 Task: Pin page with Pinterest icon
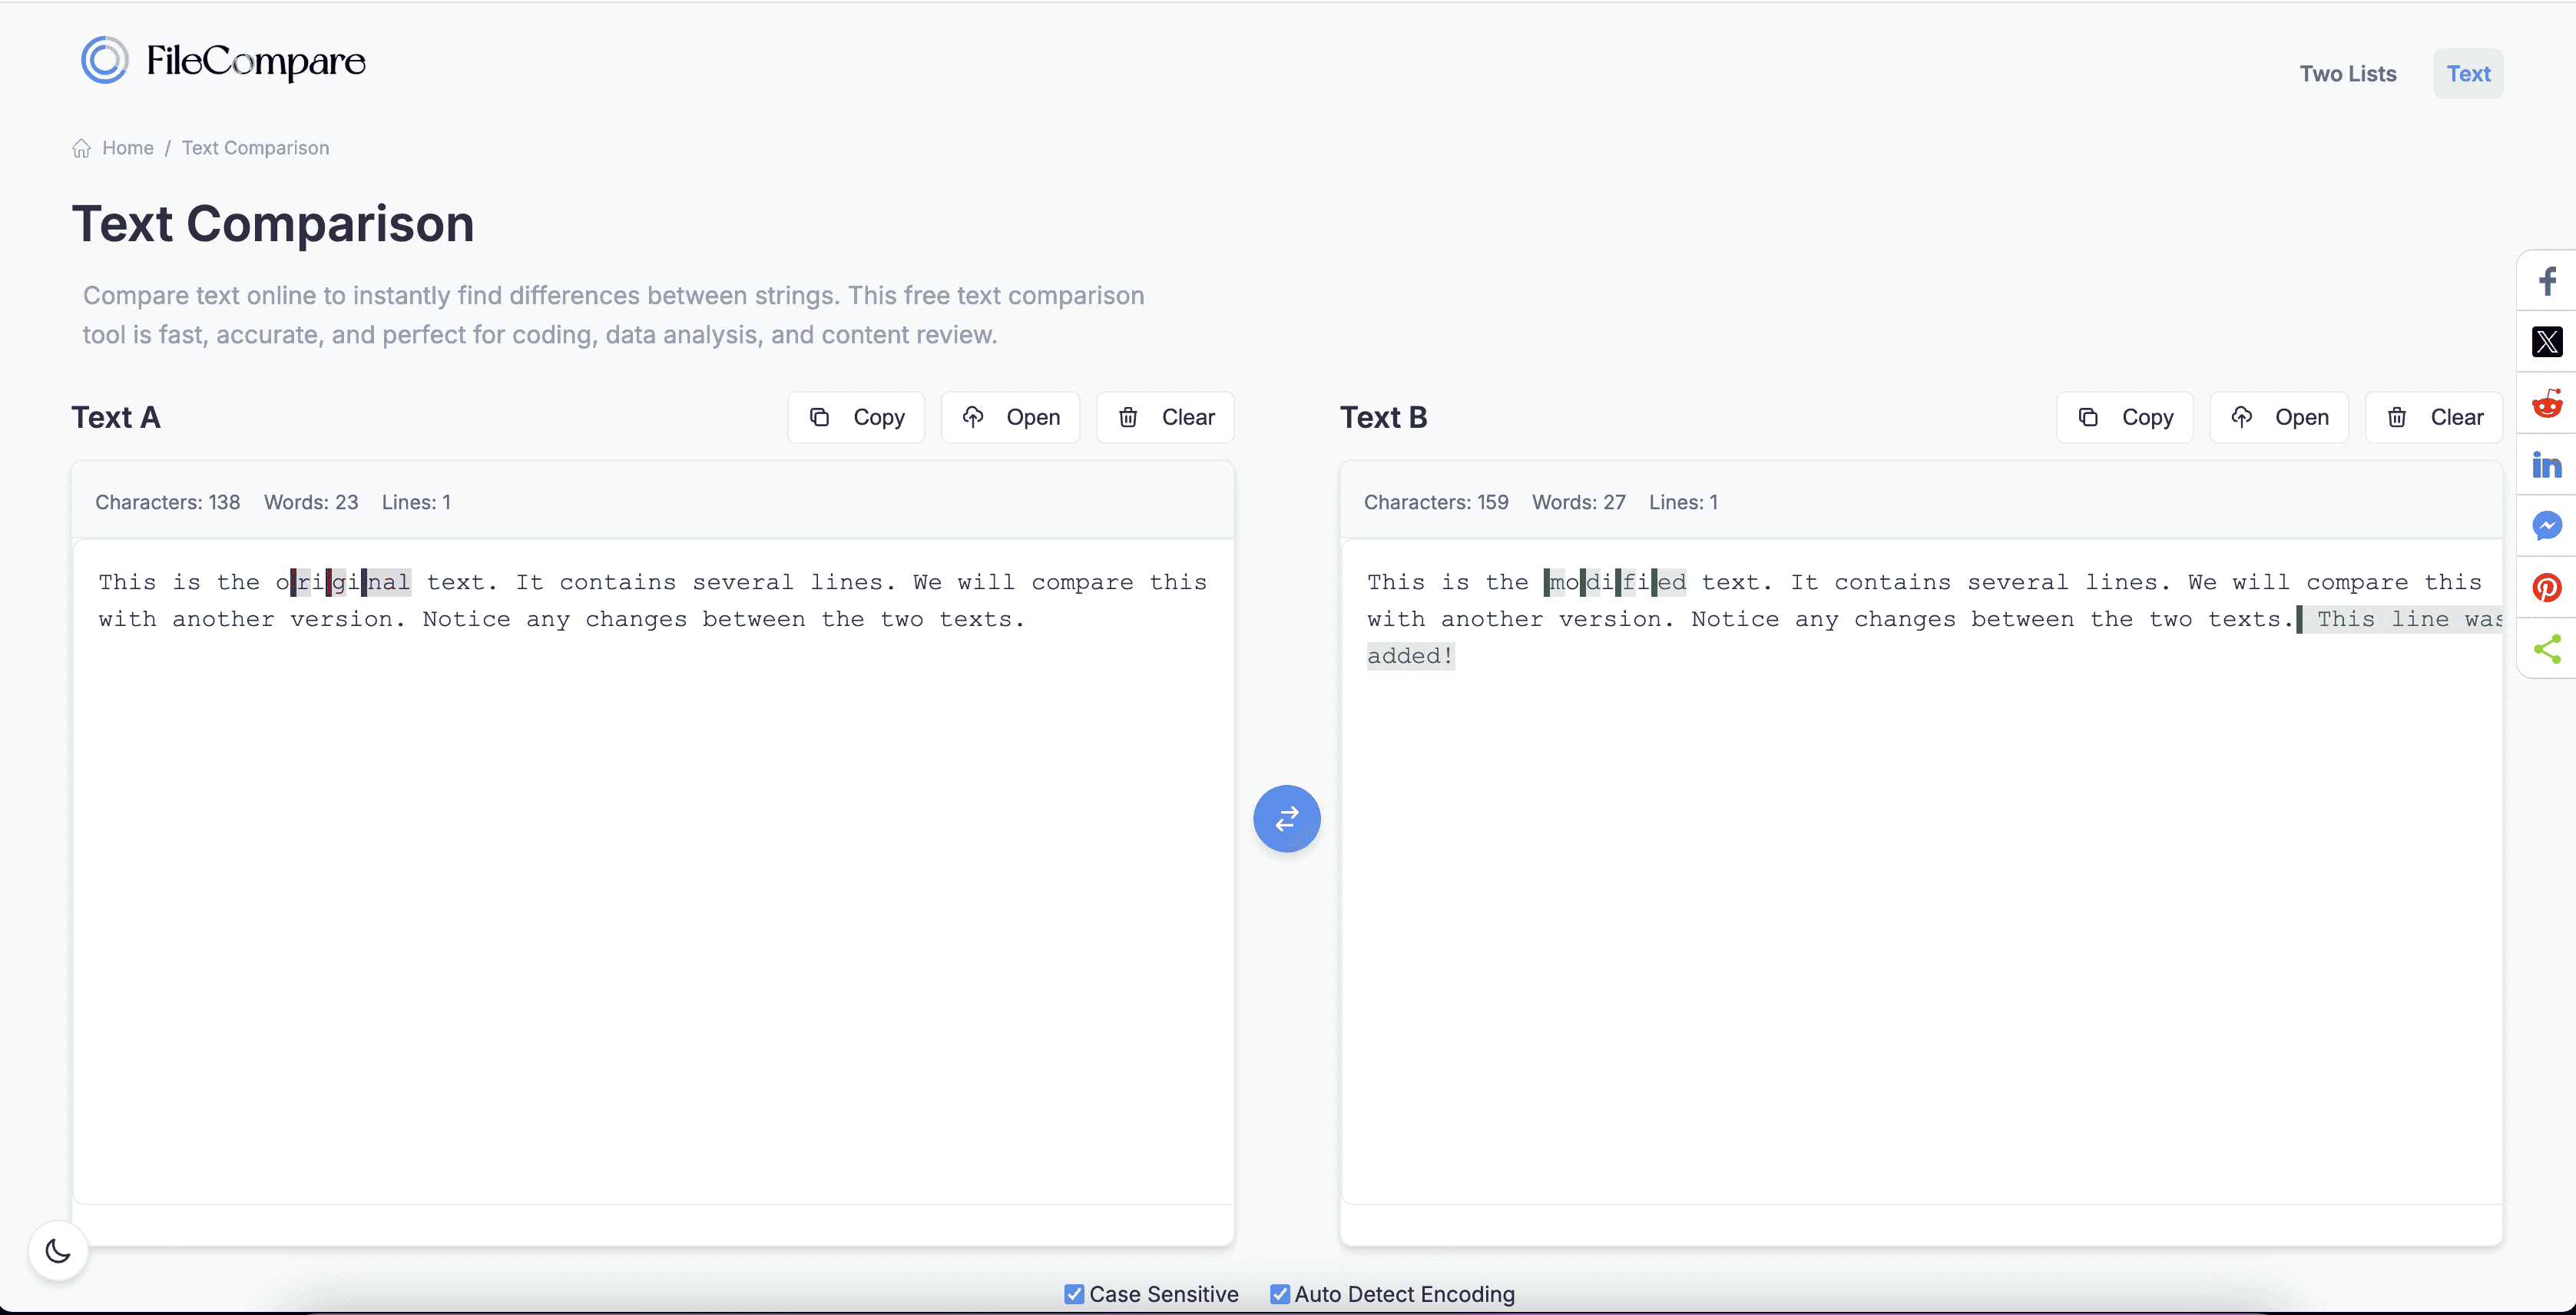tap(2547, 588)
